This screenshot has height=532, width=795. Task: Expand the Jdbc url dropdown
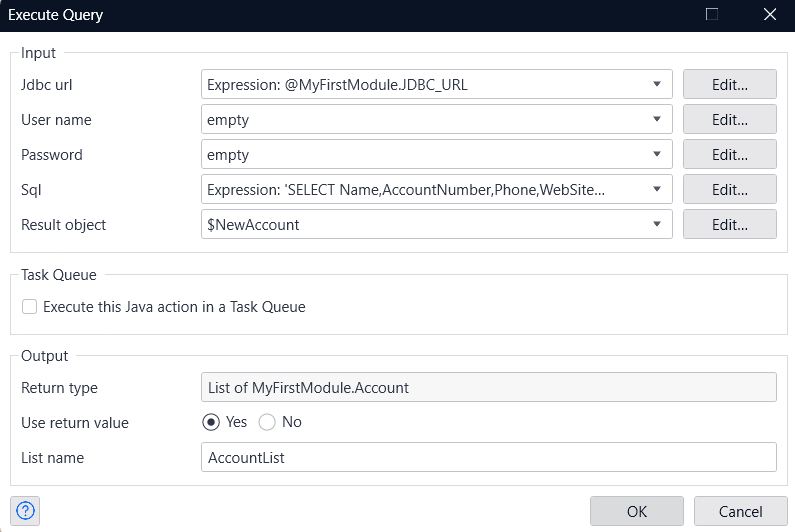tap(657, 85)
